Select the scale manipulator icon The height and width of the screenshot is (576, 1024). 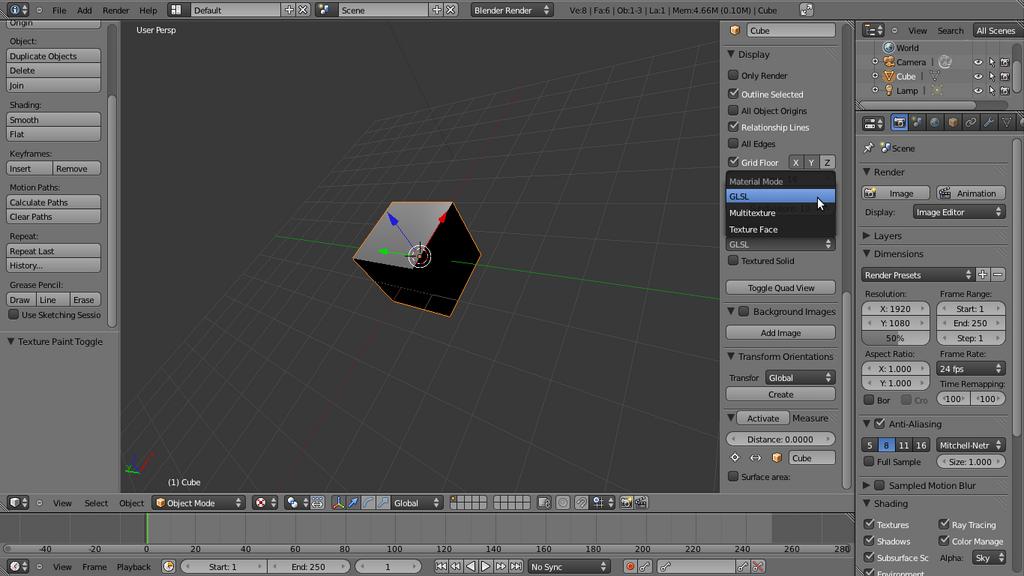tap(383, 503)
